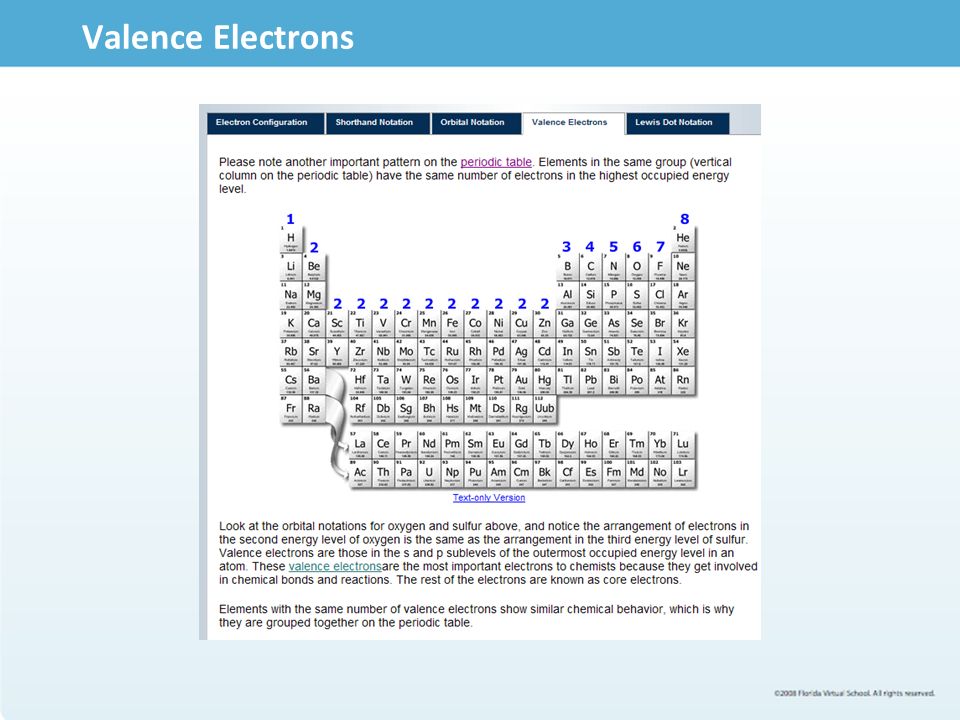This screenshot has width=960, height=720.
Task: Click the Plutonium (Pu) element tile
Action: coord(475,473)
